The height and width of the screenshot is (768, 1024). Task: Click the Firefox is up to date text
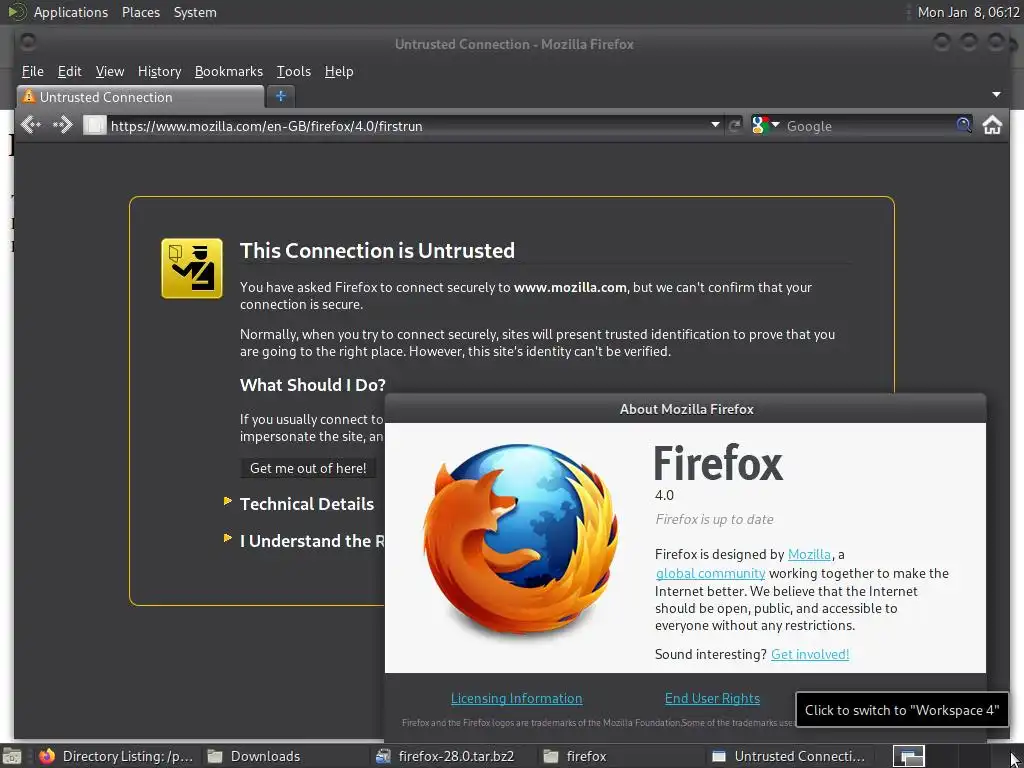pyautogui.click(x=714, y=519)
